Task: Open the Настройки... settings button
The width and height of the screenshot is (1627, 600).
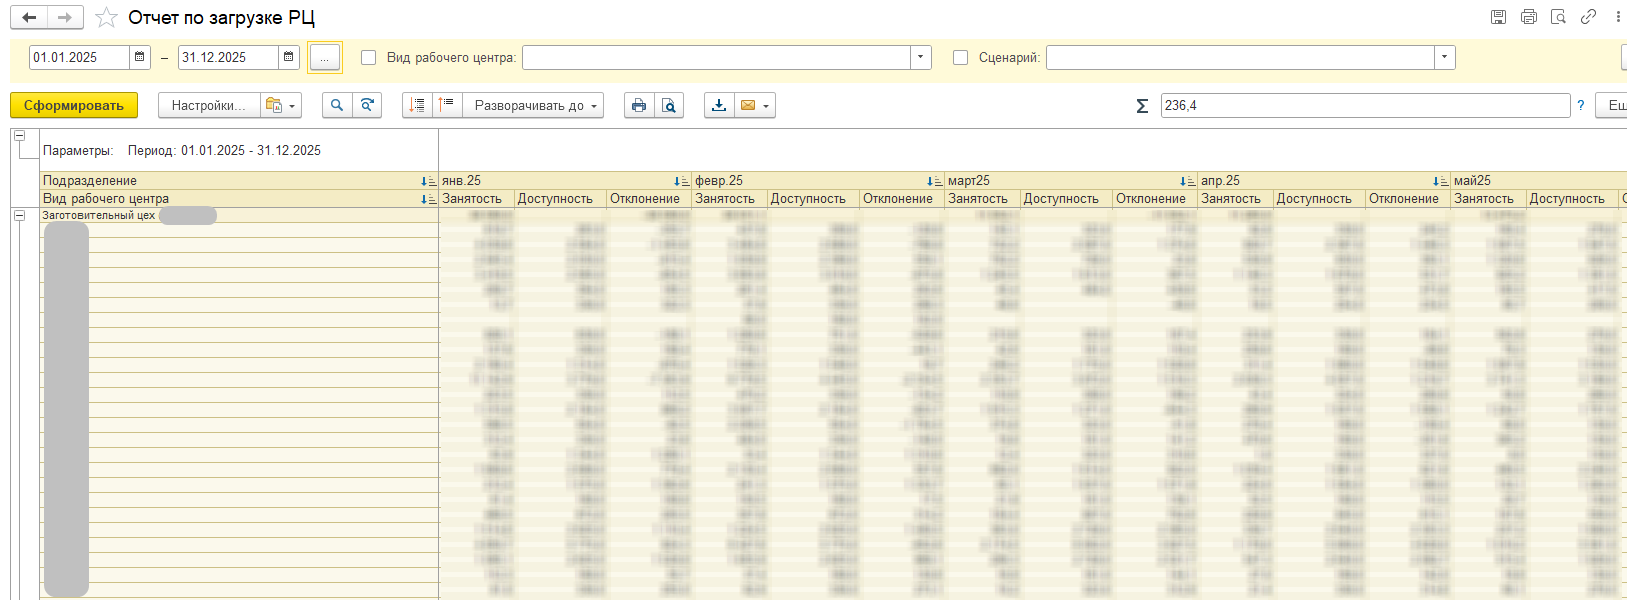Action: [208, 105]
